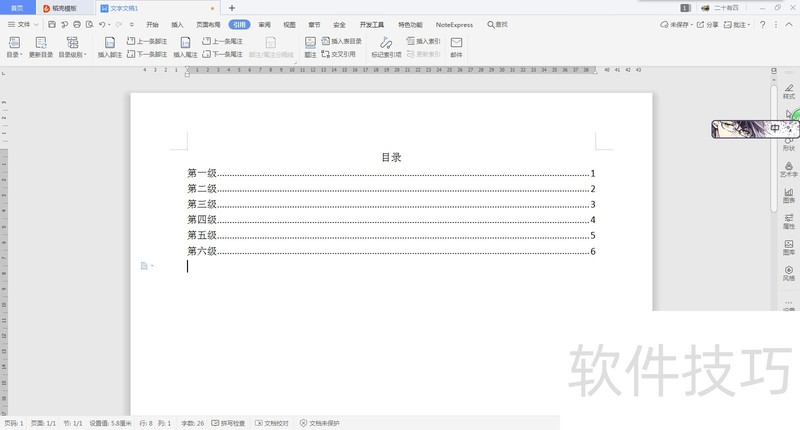Jump to 上一条尾注 previous endnote
This screenshot has height=430, width=800.
[222, 41]
